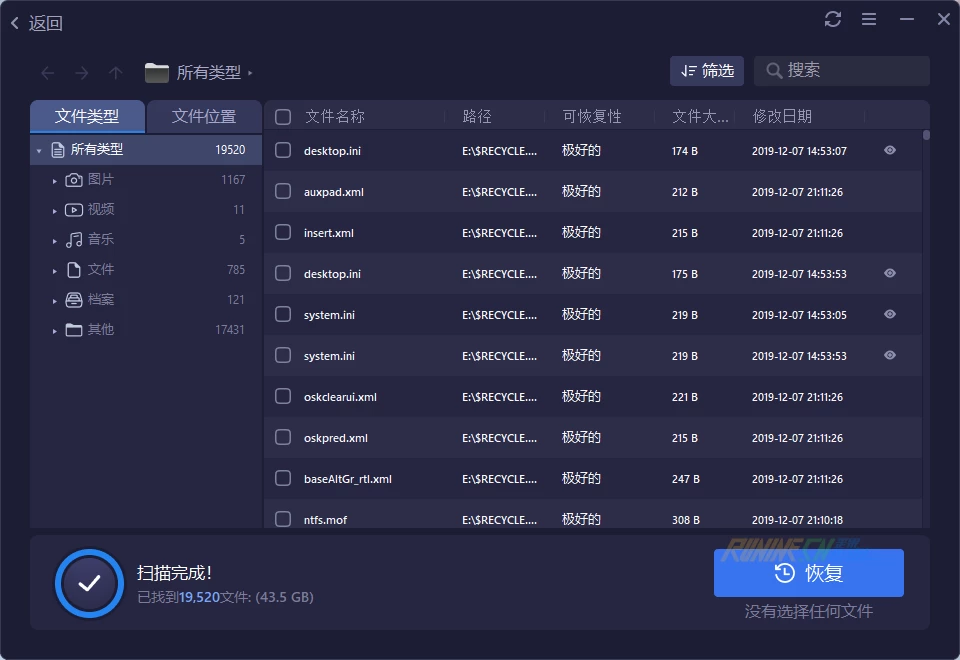Select the 视频 video category icon
The height and width of the screenshot is (660, 960).
coord(74,210)
